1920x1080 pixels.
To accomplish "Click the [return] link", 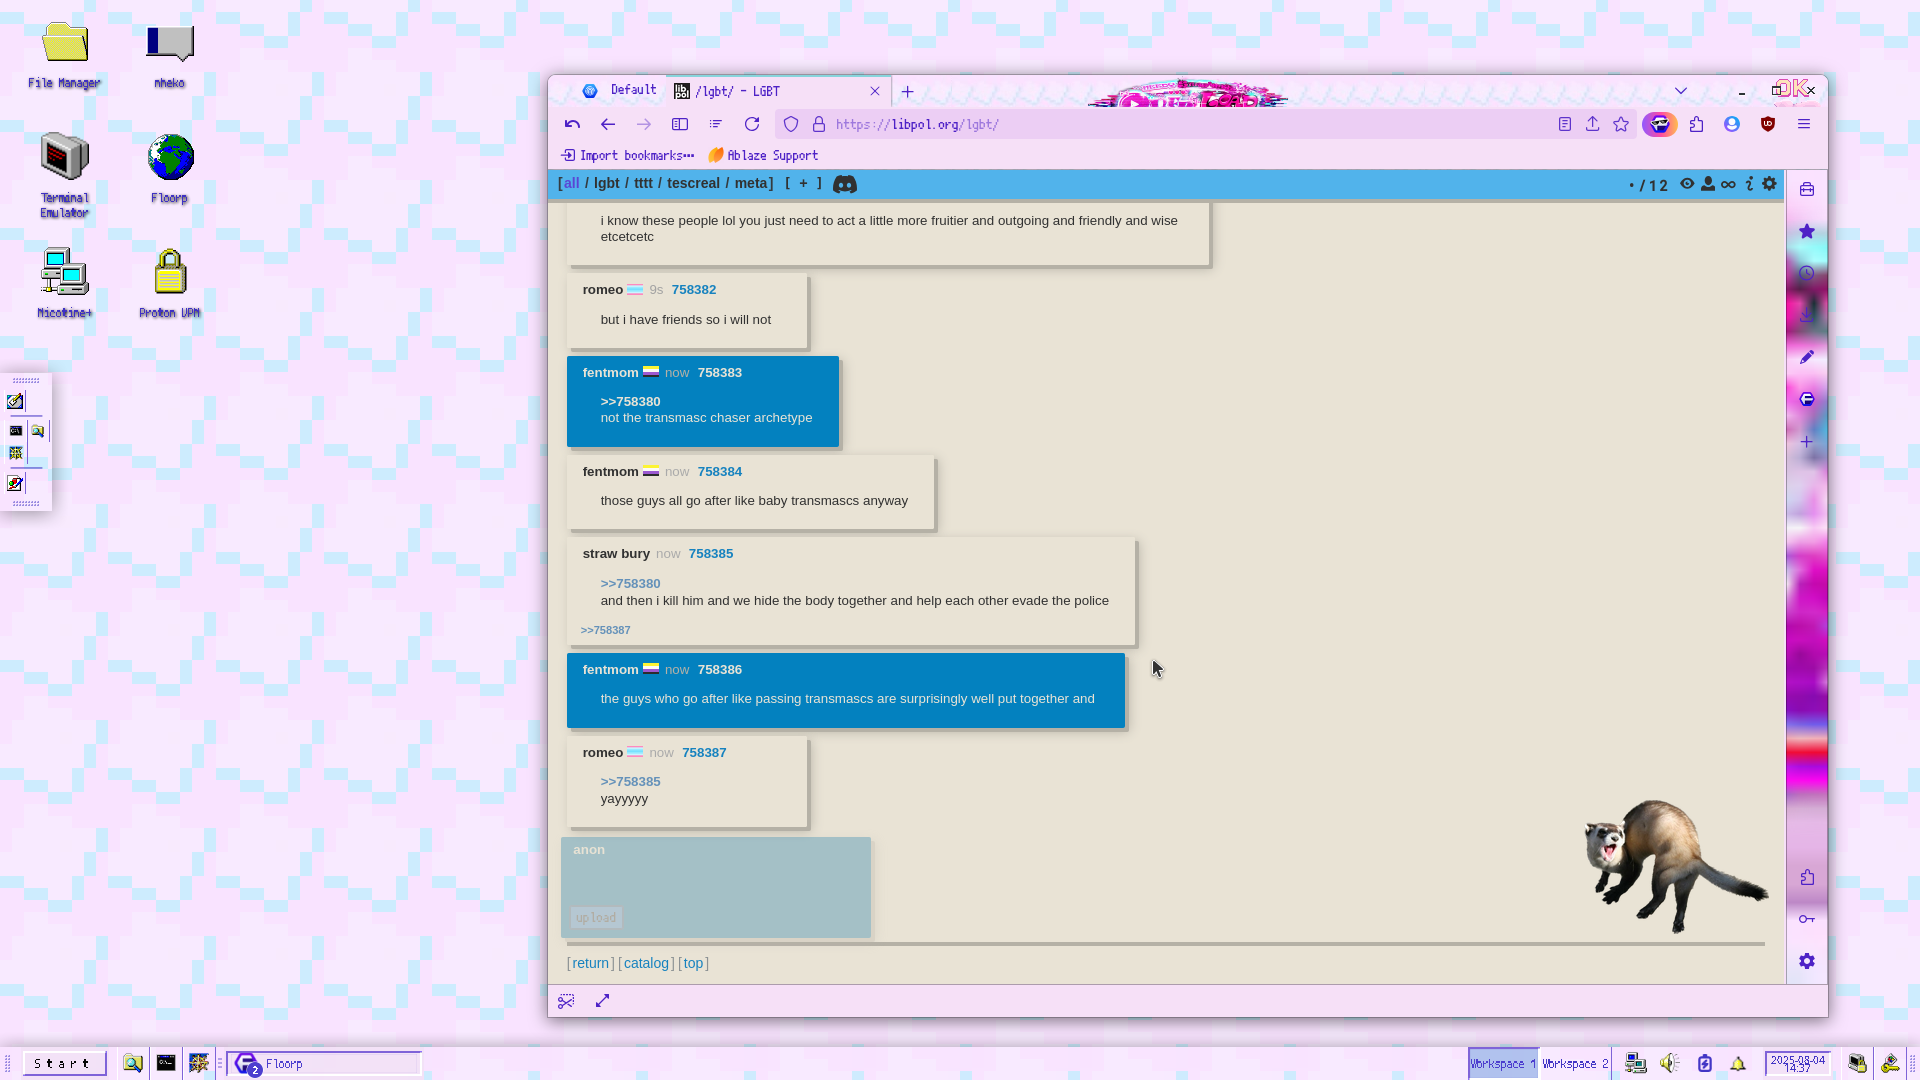I will pos(590,963).
